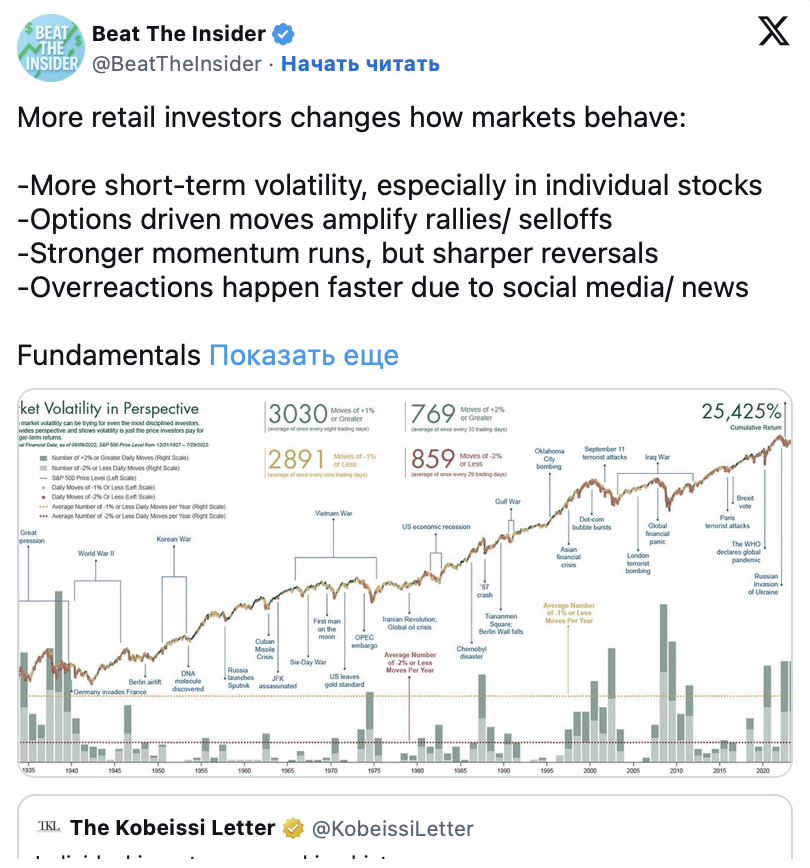Image resolution: width=810 pixels, height=868 pixels.
Task: Follow via 'Начать читать' link
Action: click(360, 64)
